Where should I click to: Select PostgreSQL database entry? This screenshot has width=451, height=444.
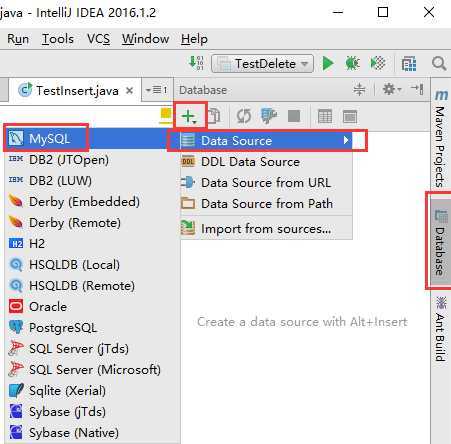(93, 328)
